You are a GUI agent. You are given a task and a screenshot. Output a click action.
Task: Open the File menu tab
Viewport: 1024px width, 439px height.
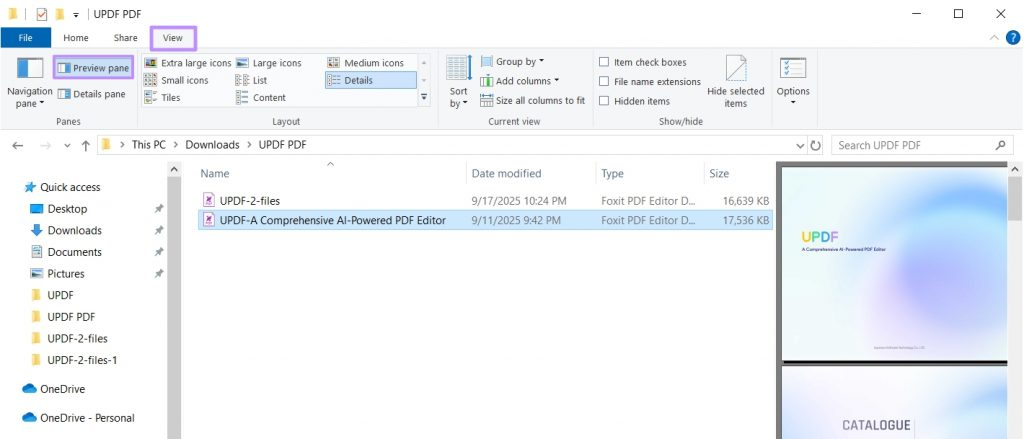[25, 38]
